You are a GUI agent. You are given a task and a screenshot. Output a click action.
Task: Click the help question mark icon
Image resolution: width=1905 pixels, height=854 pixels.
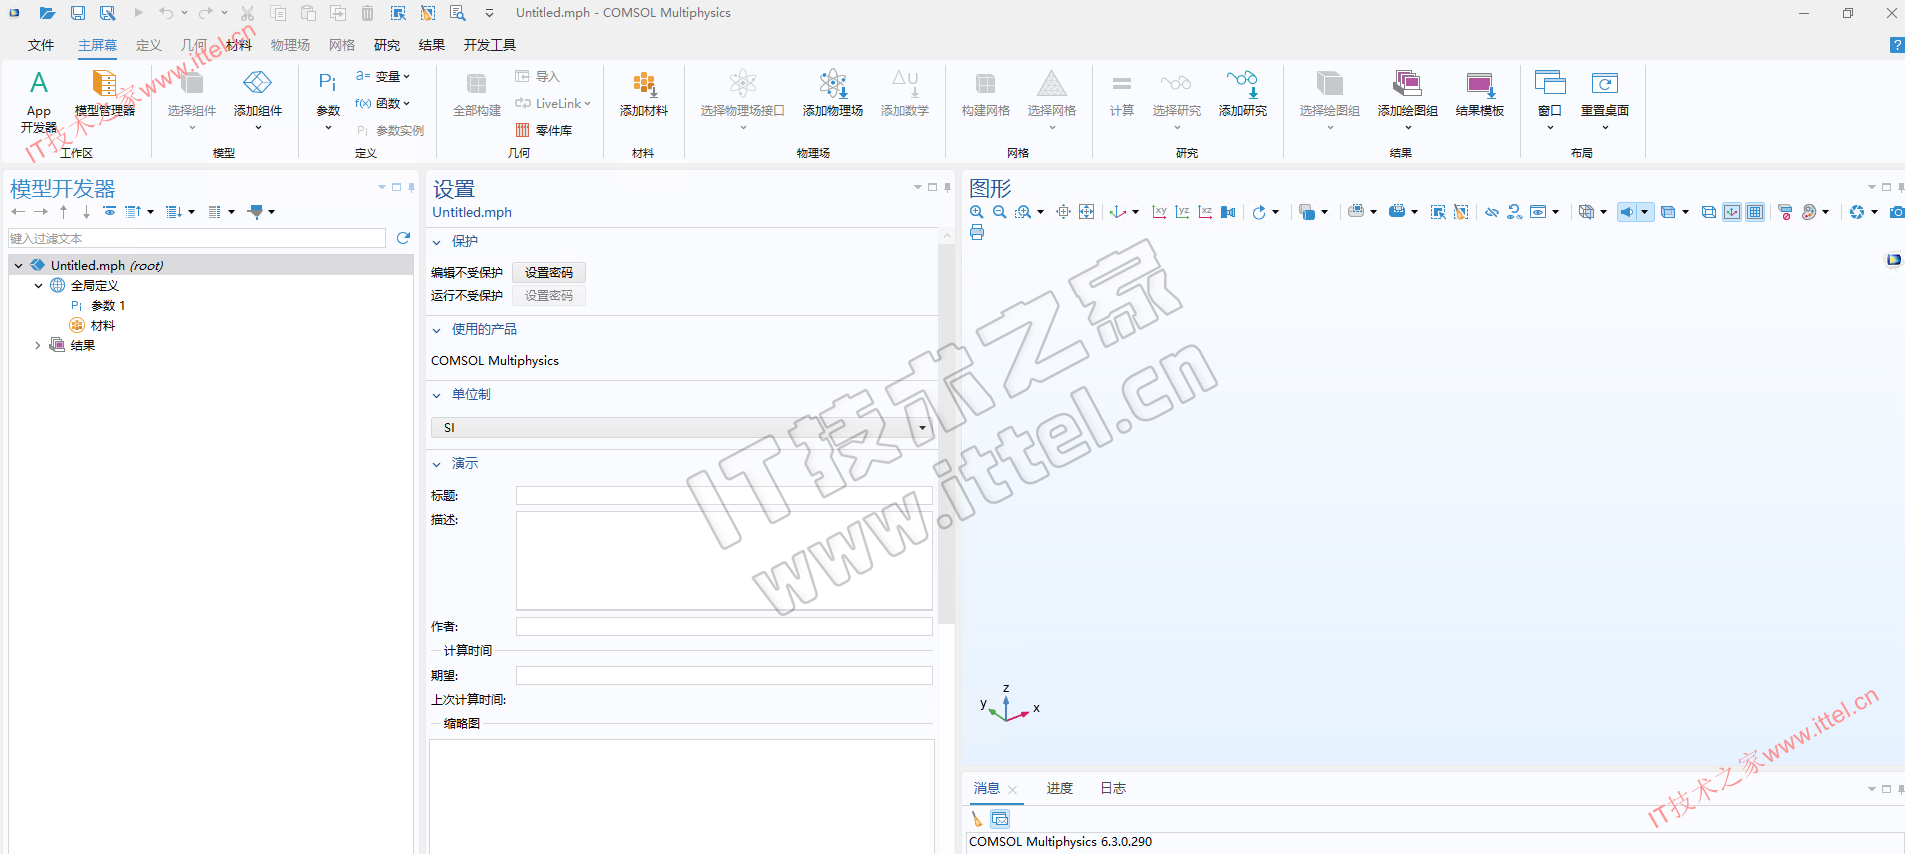pyautogui.click(x=1897, y=45)
